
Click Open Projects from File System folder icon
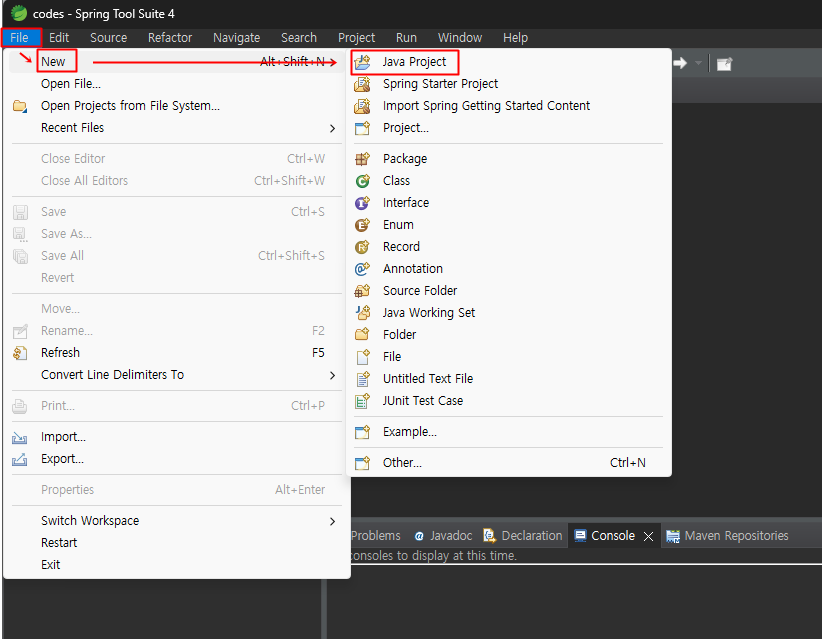pos(20,106)
